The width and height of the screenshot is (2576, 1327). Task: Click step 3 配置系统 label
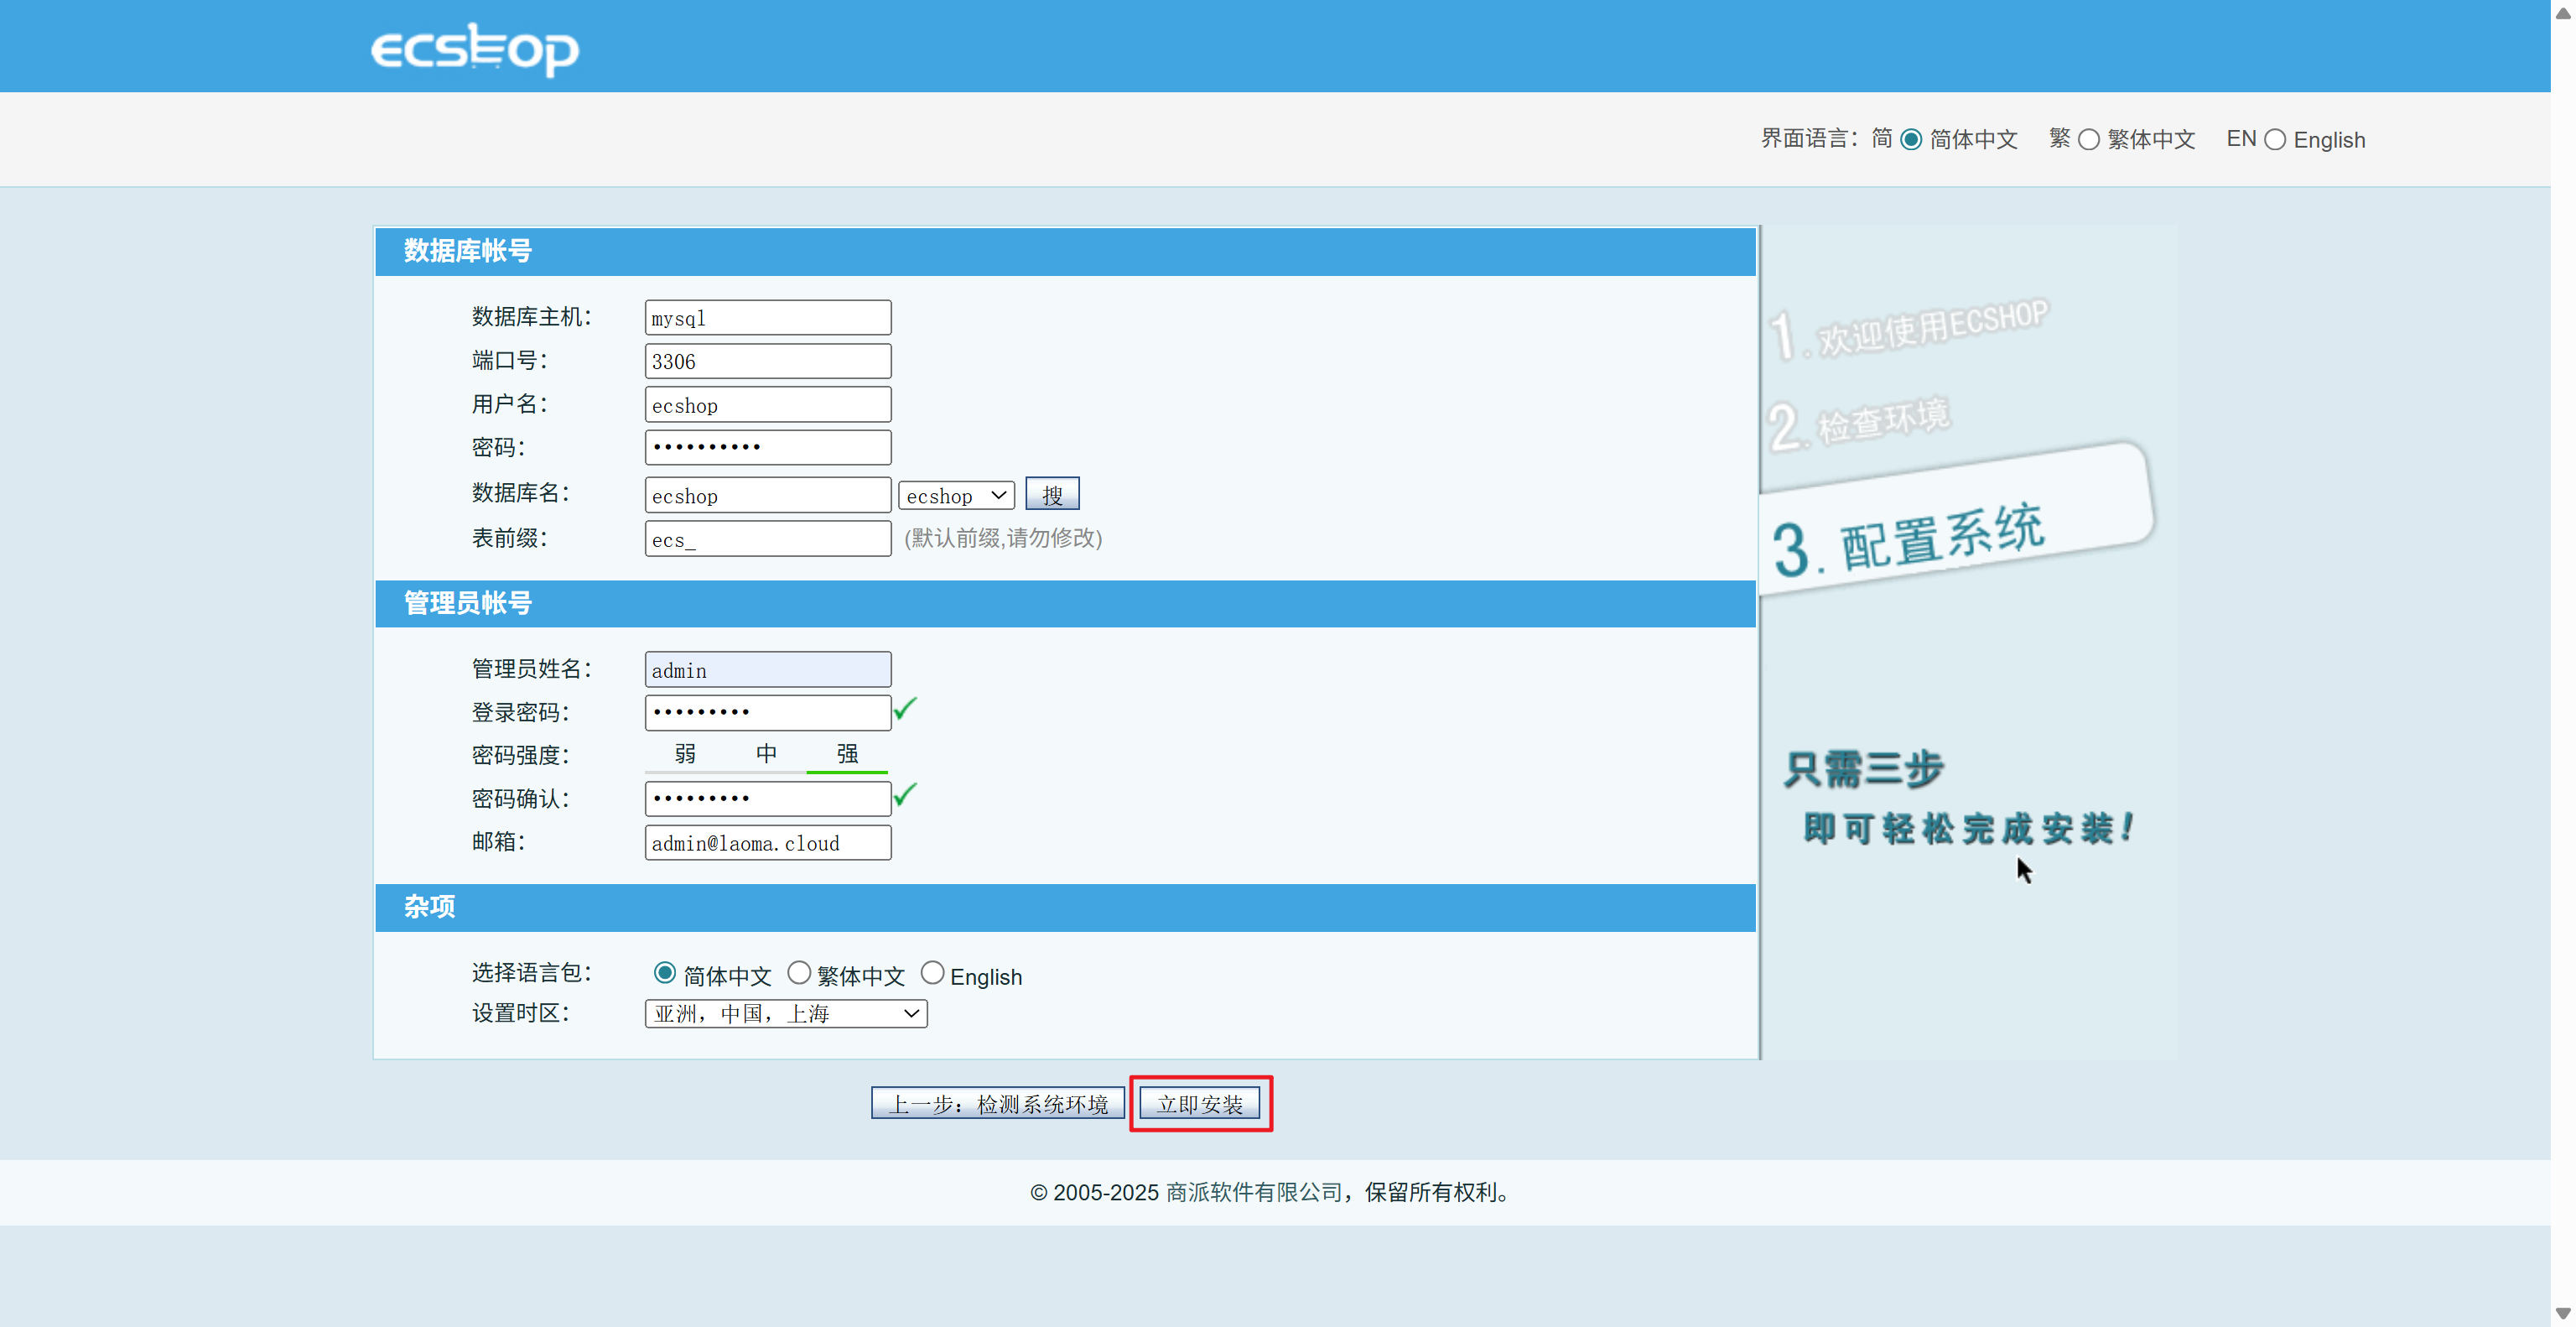(x=1909, y=540)
